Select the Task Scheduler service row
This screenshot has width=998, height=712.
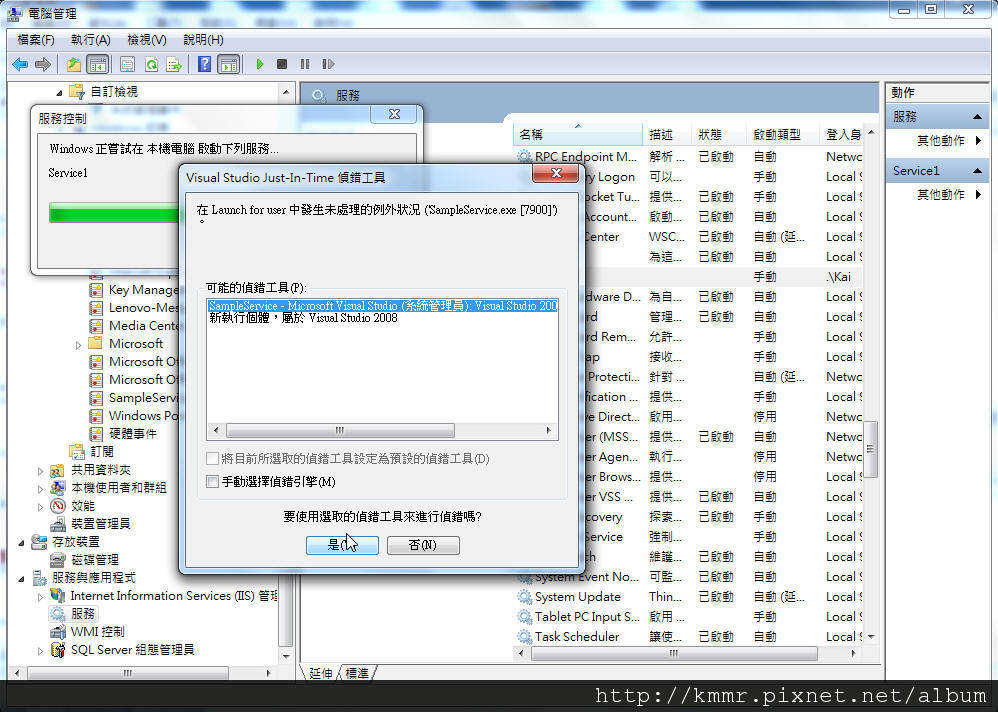coord(689,637)
